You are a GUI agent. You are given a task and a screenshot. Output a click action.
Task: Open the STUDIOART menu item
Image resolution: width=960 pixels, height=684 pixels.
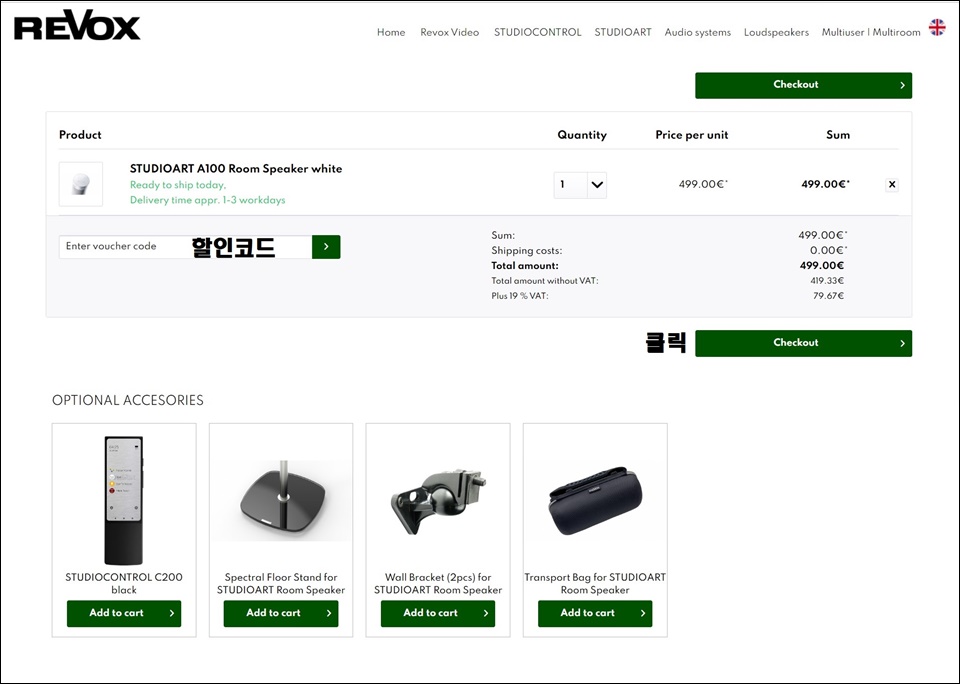tap(623, 32)
